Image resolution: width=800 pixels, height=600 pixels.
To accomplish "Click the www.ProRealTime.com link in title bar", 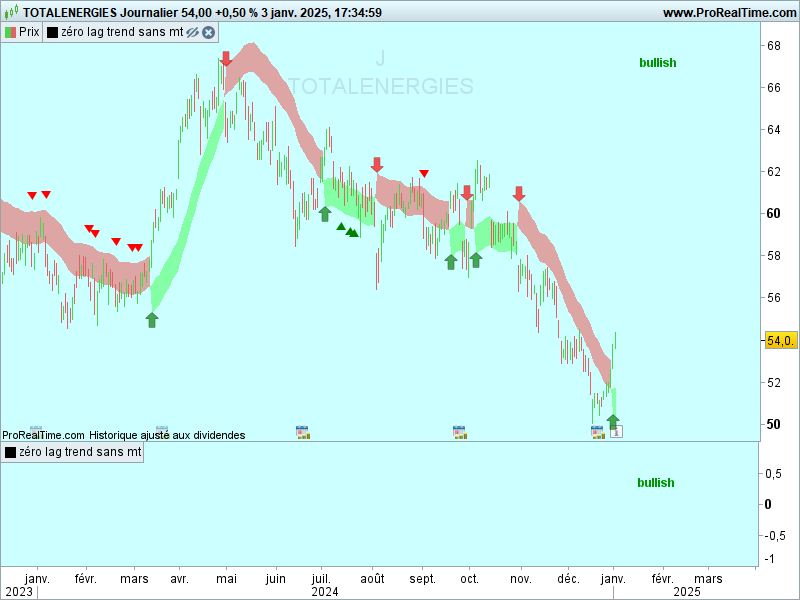I will coord(730,13).
